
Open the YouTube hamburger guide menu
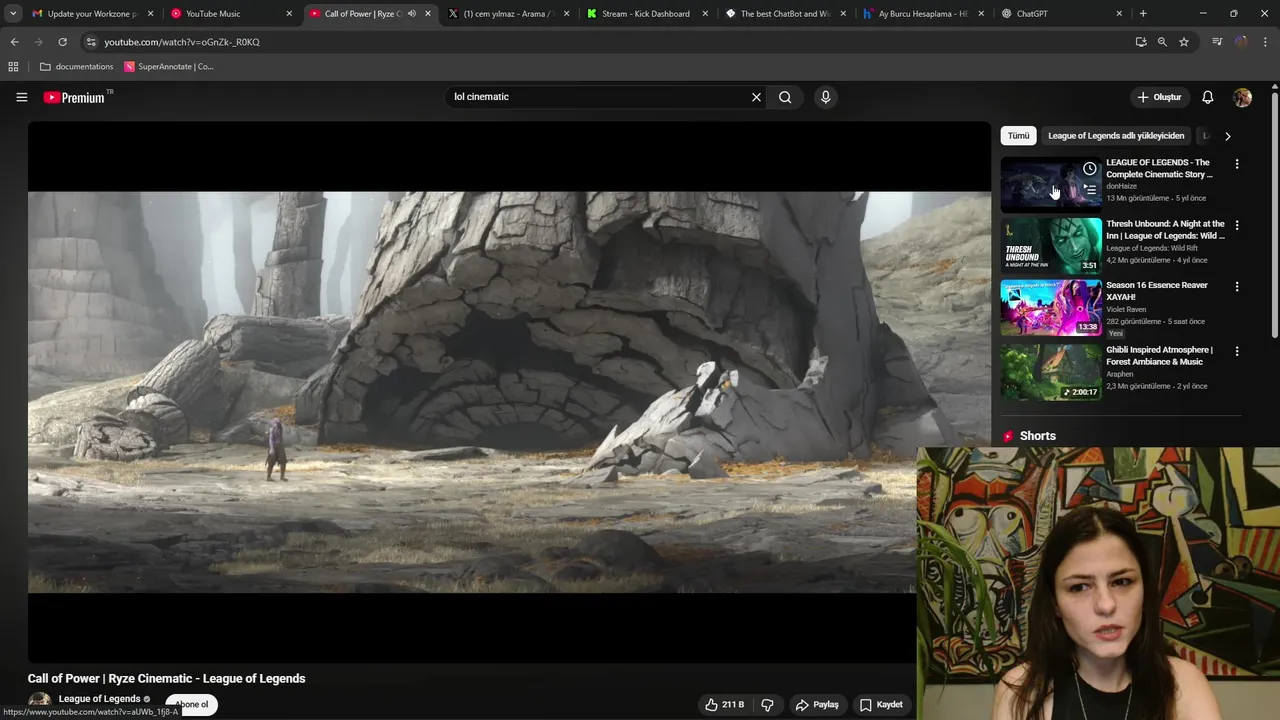(x=21, y=97)
